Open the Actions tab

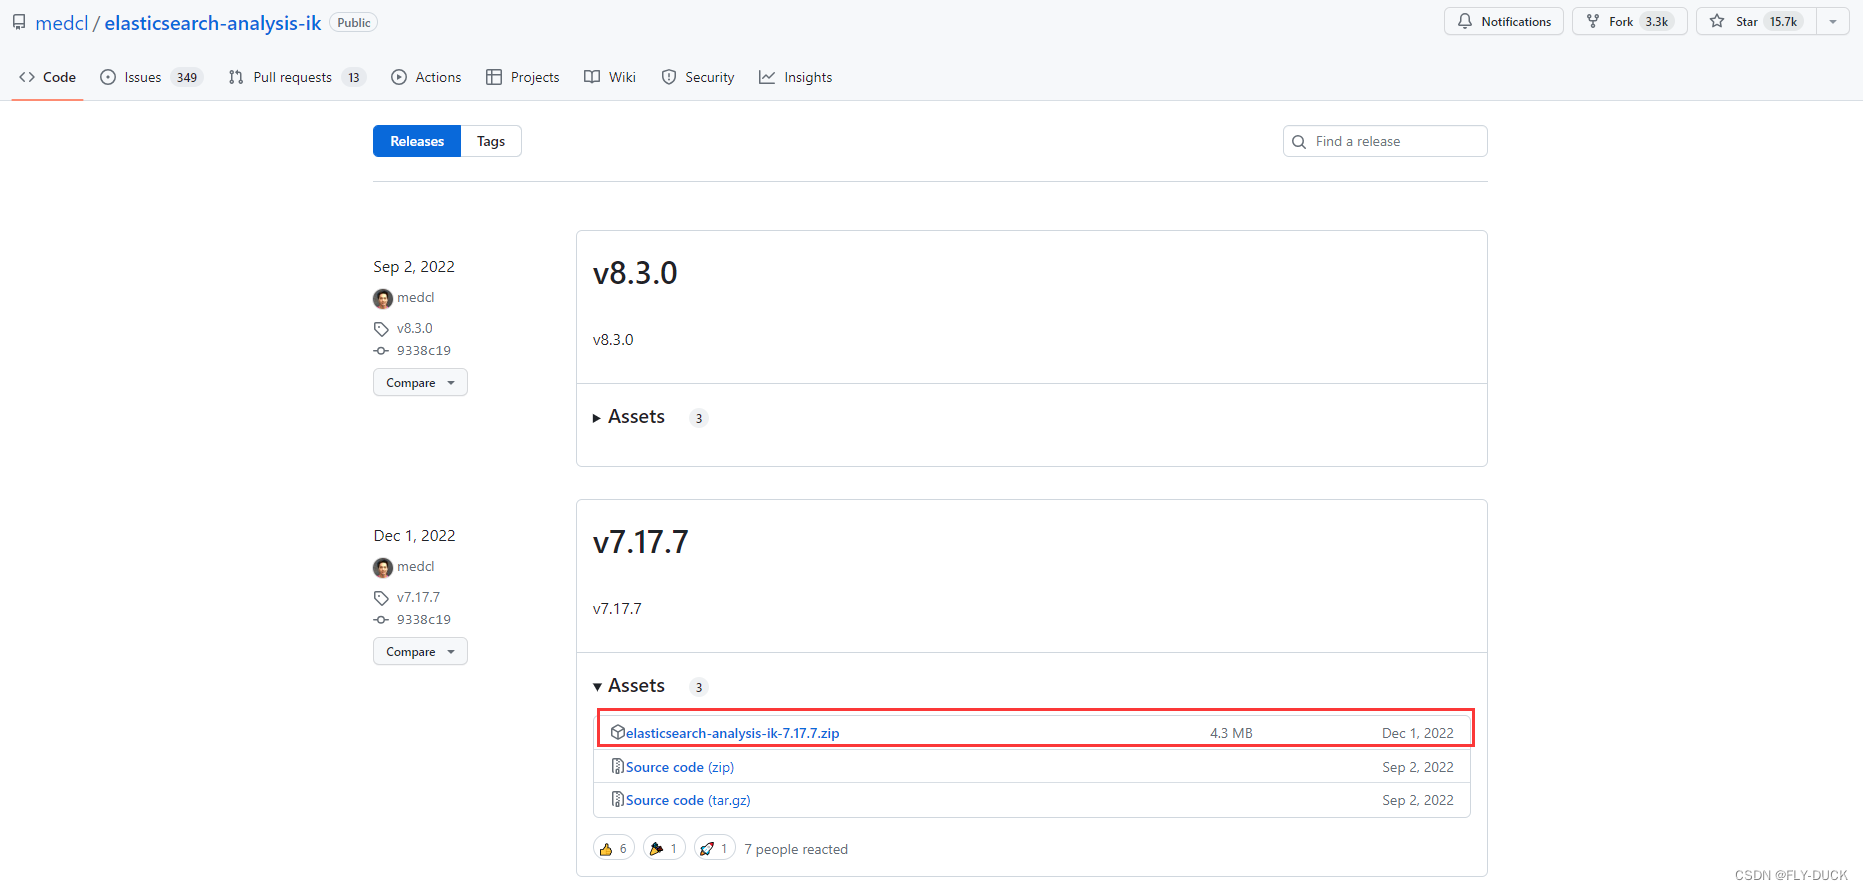pos(426,77)
